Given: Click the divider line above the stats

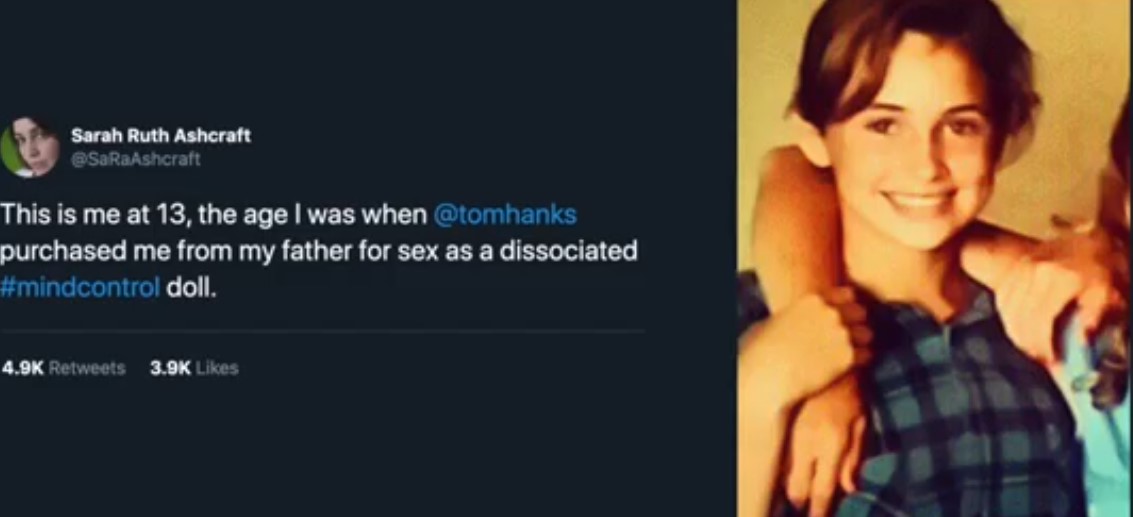Looking at the screenshot, I should point(323,332).
